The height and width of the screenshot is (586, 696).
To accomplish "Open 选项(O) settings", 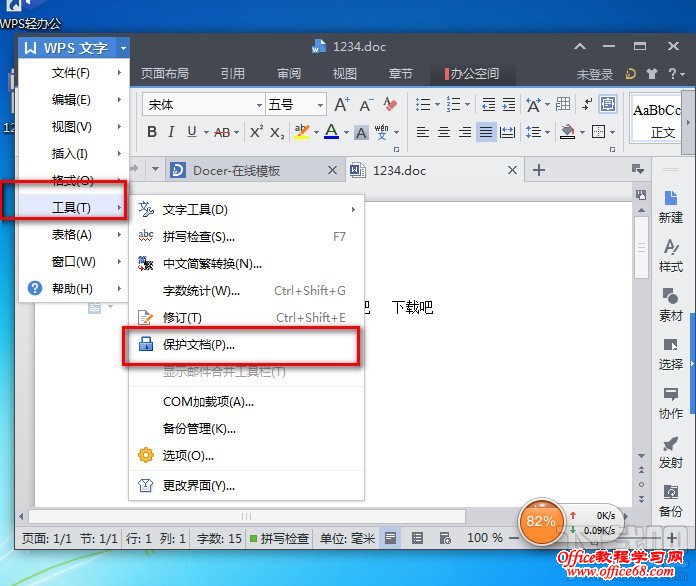I will click(246, 455).
